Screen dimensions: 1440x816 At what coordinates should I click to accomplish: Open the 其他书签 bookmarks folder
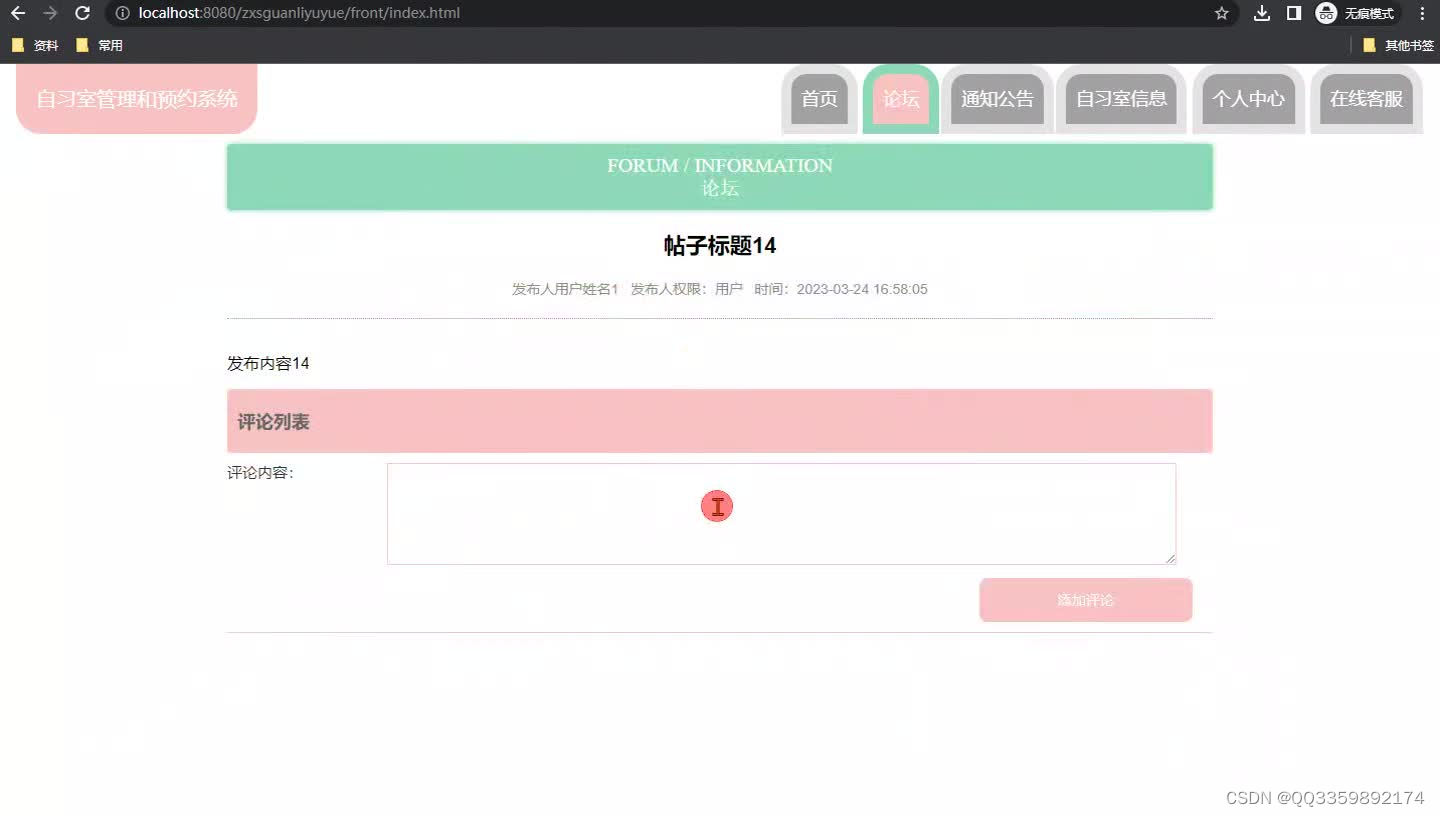1398,45
